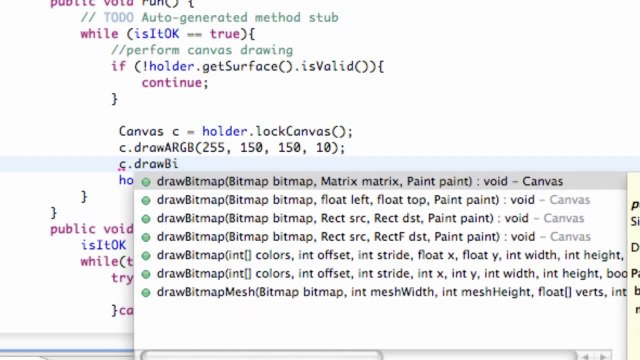Select drawBitmap with Matrix matrix suggestion
This screenshot has height=360, width=640.
click(x=380, y=182)
